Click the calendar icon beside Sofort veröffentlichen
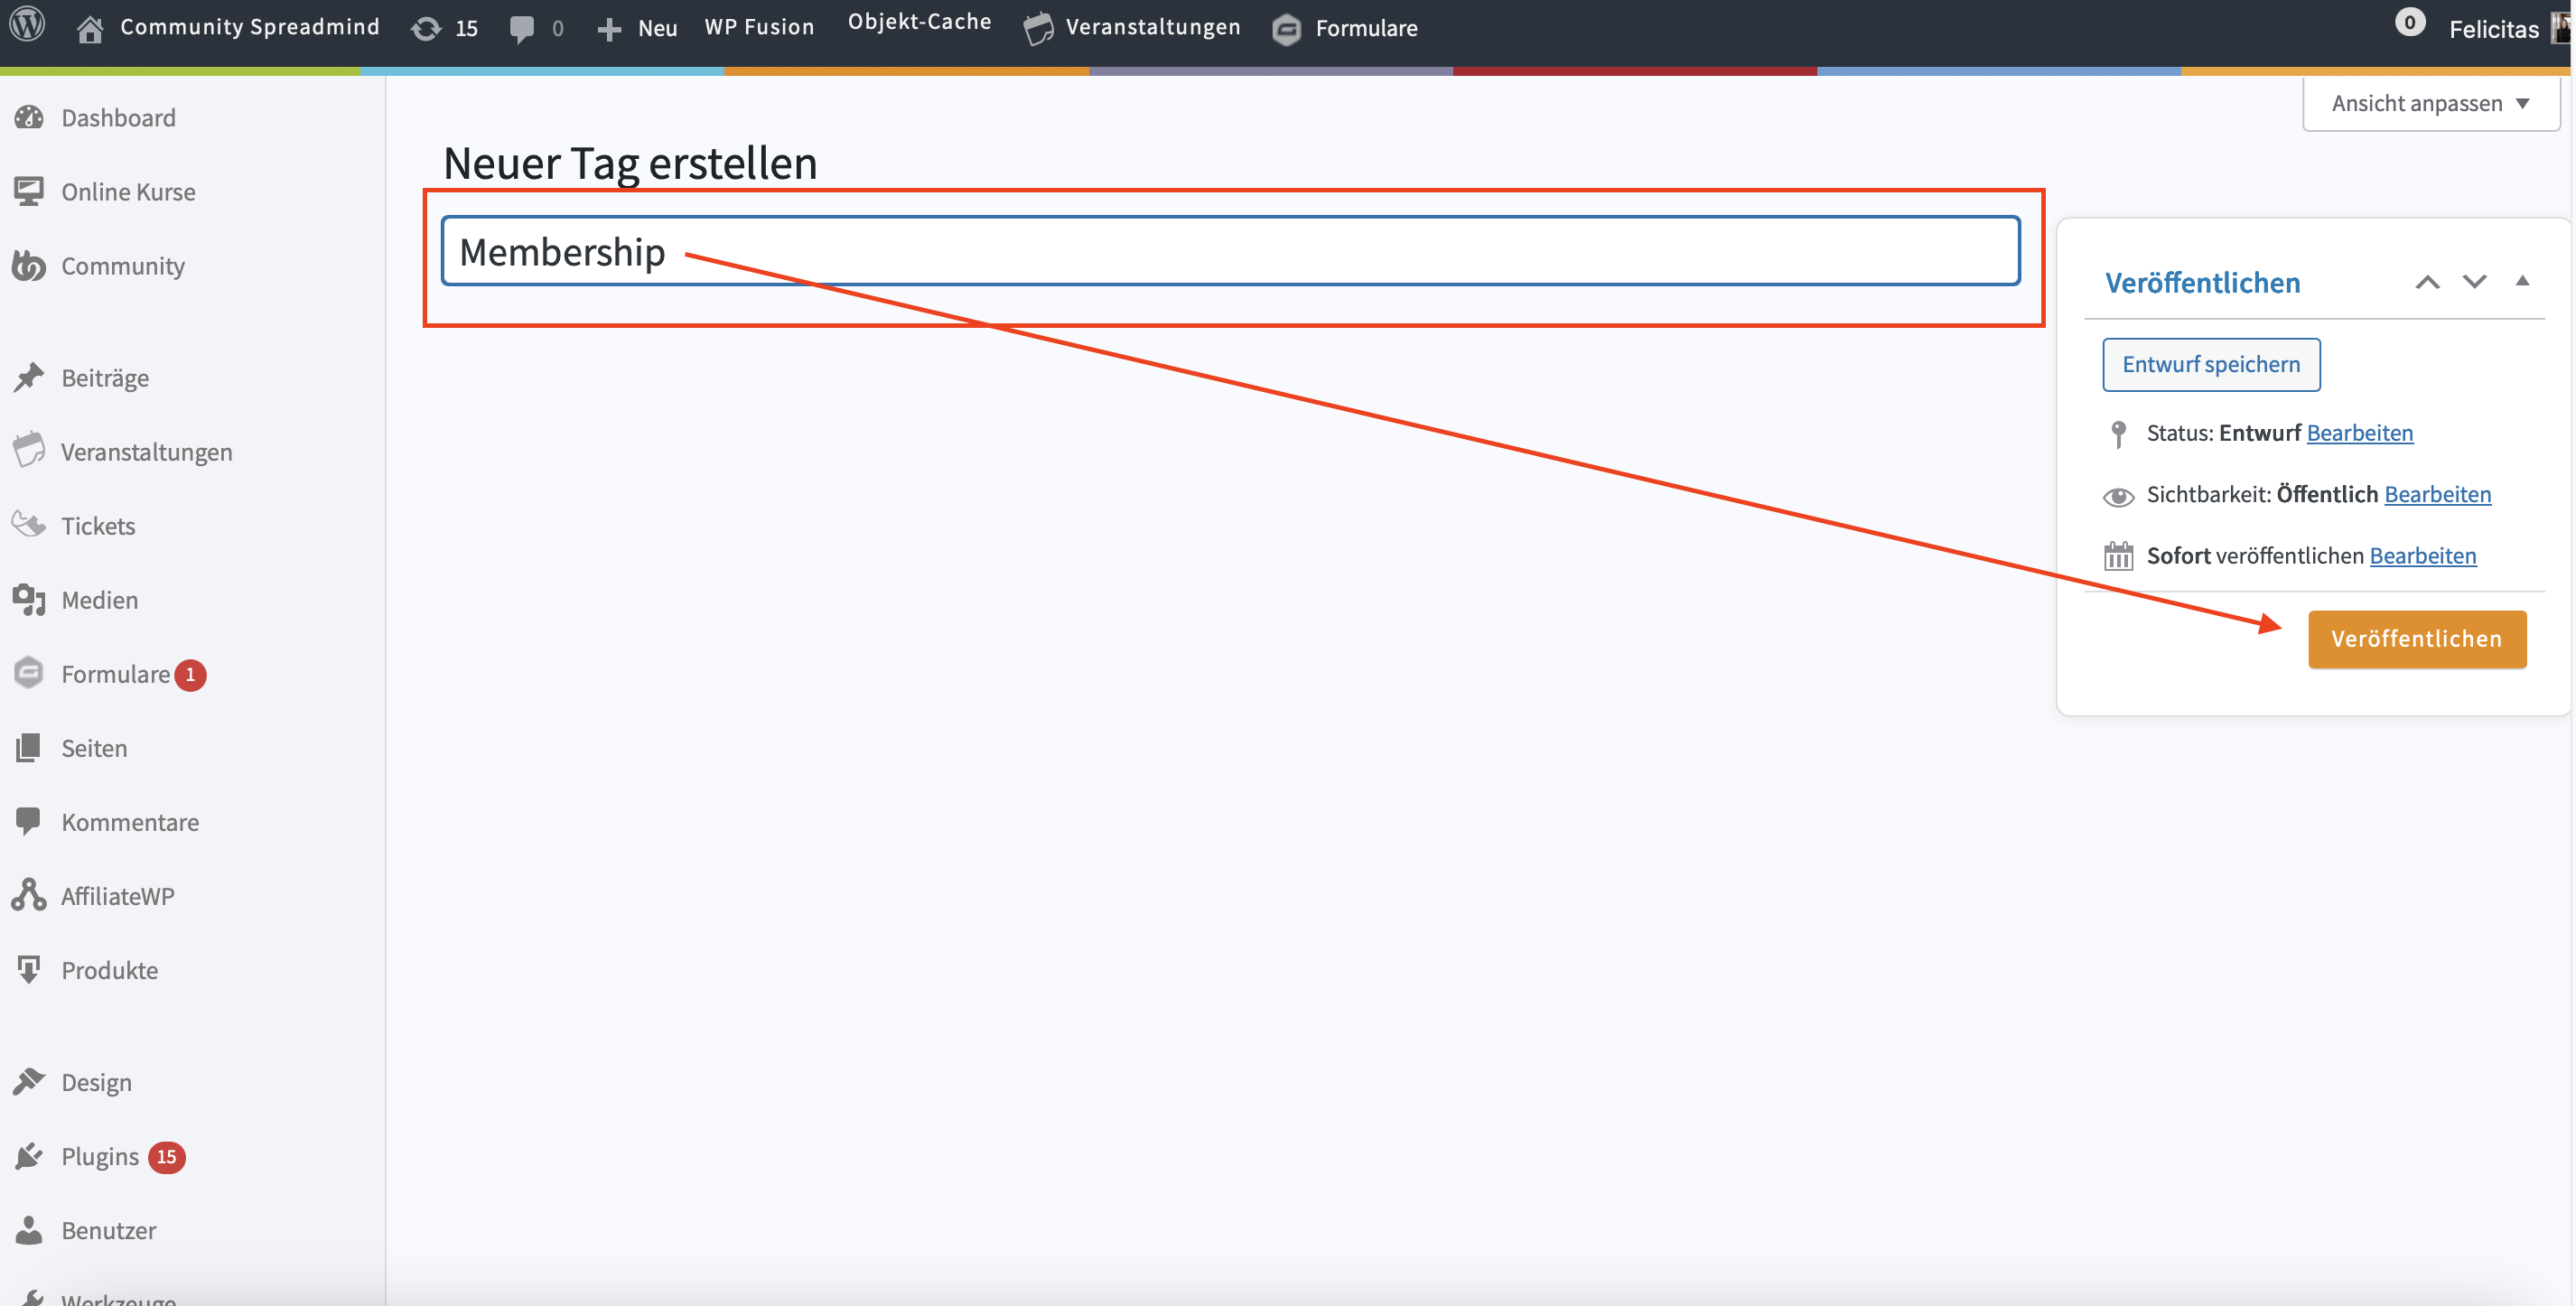Image resolution: width=2576 pixels, height=1306 pixels. (x=2118, y=555)
